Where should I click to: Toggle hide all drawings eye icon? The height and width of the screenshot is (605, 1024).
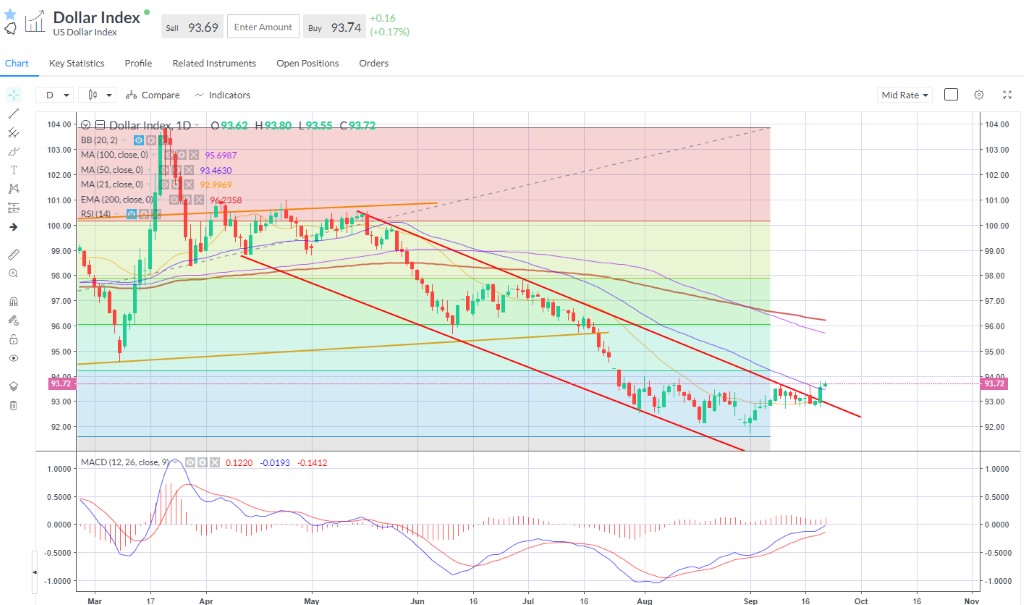pyautogui.click(x=13, y=358)
